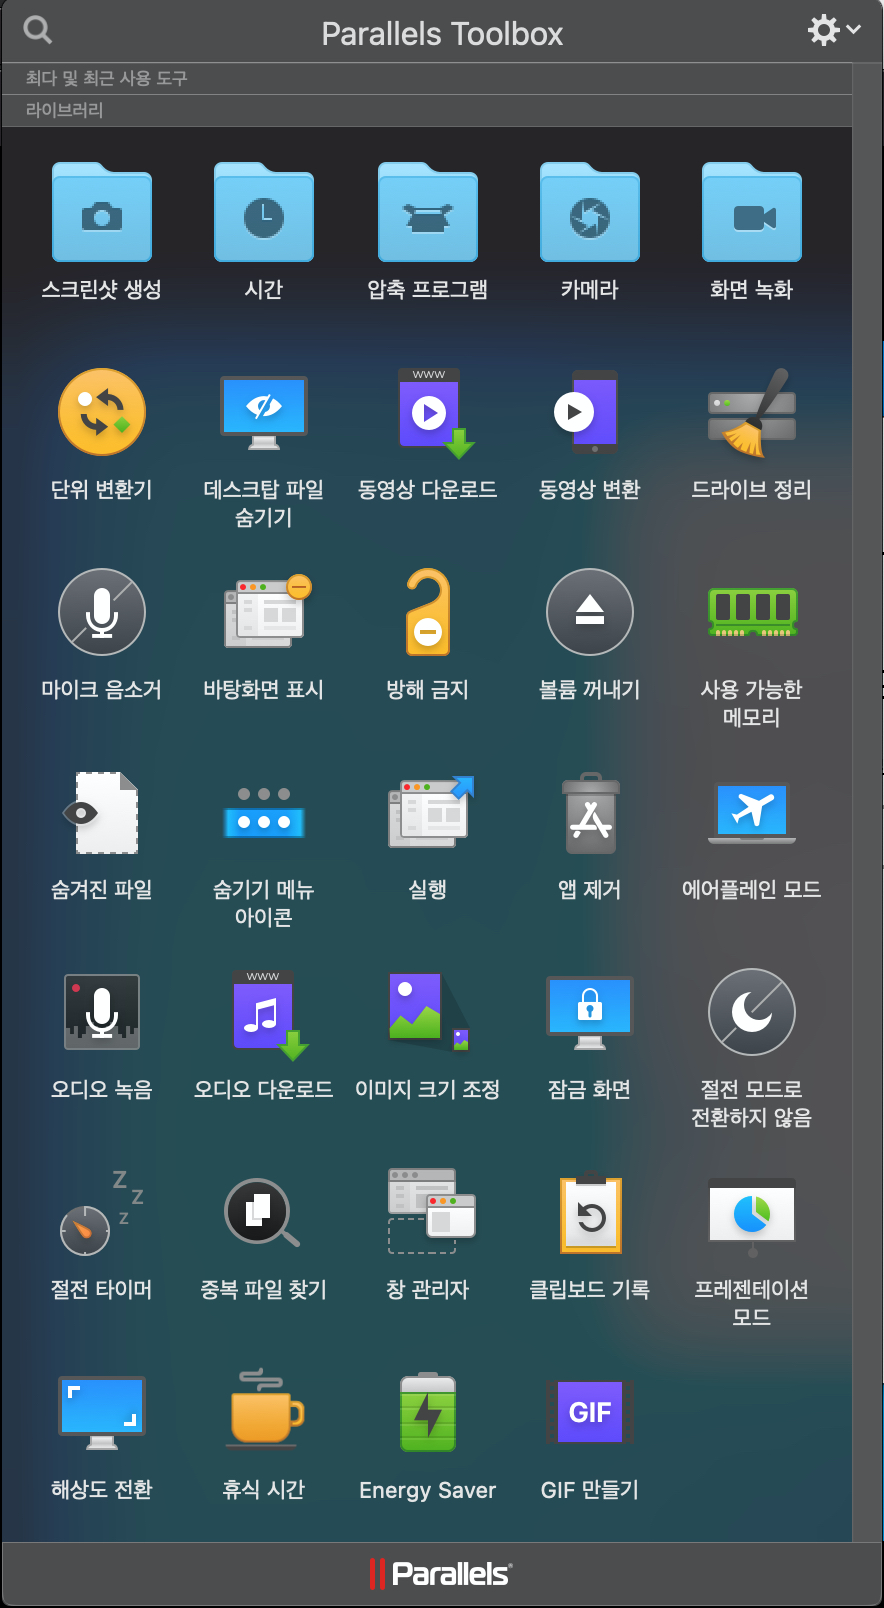Image resolution: width=884 pixels, height=1608 pixels.
Task: Open the 앱 제거 trash icon
Action: 590,812
